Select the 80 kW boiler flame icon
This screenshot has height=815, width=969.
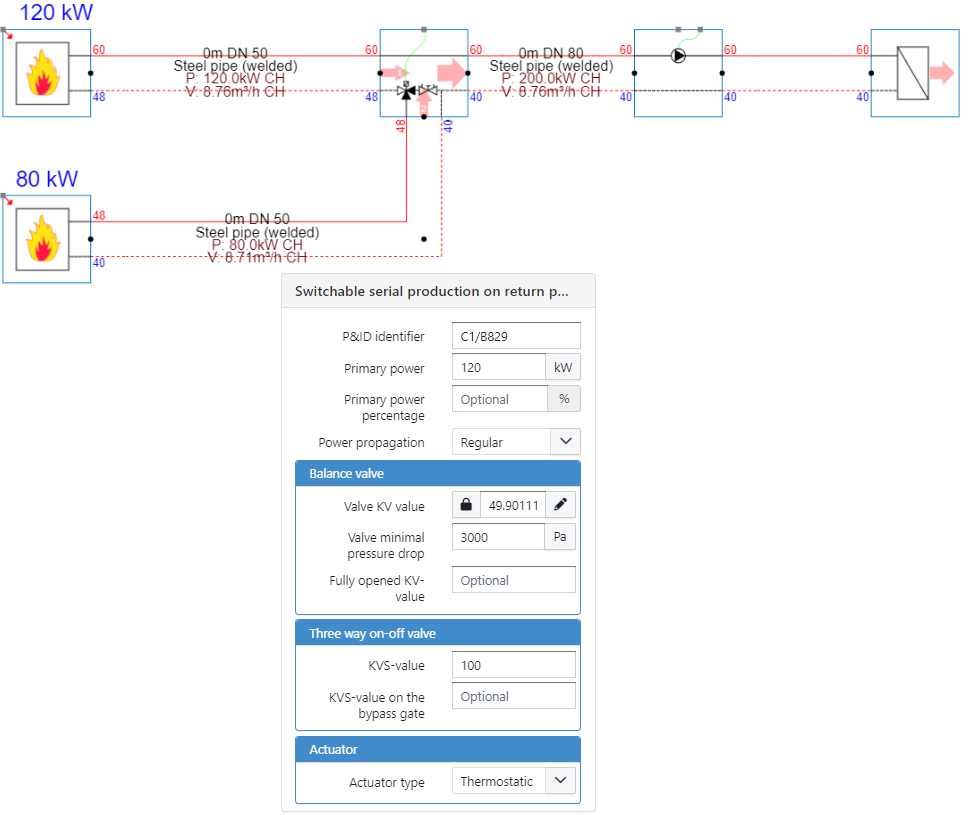pyautogui.click(x=42, y=240)
